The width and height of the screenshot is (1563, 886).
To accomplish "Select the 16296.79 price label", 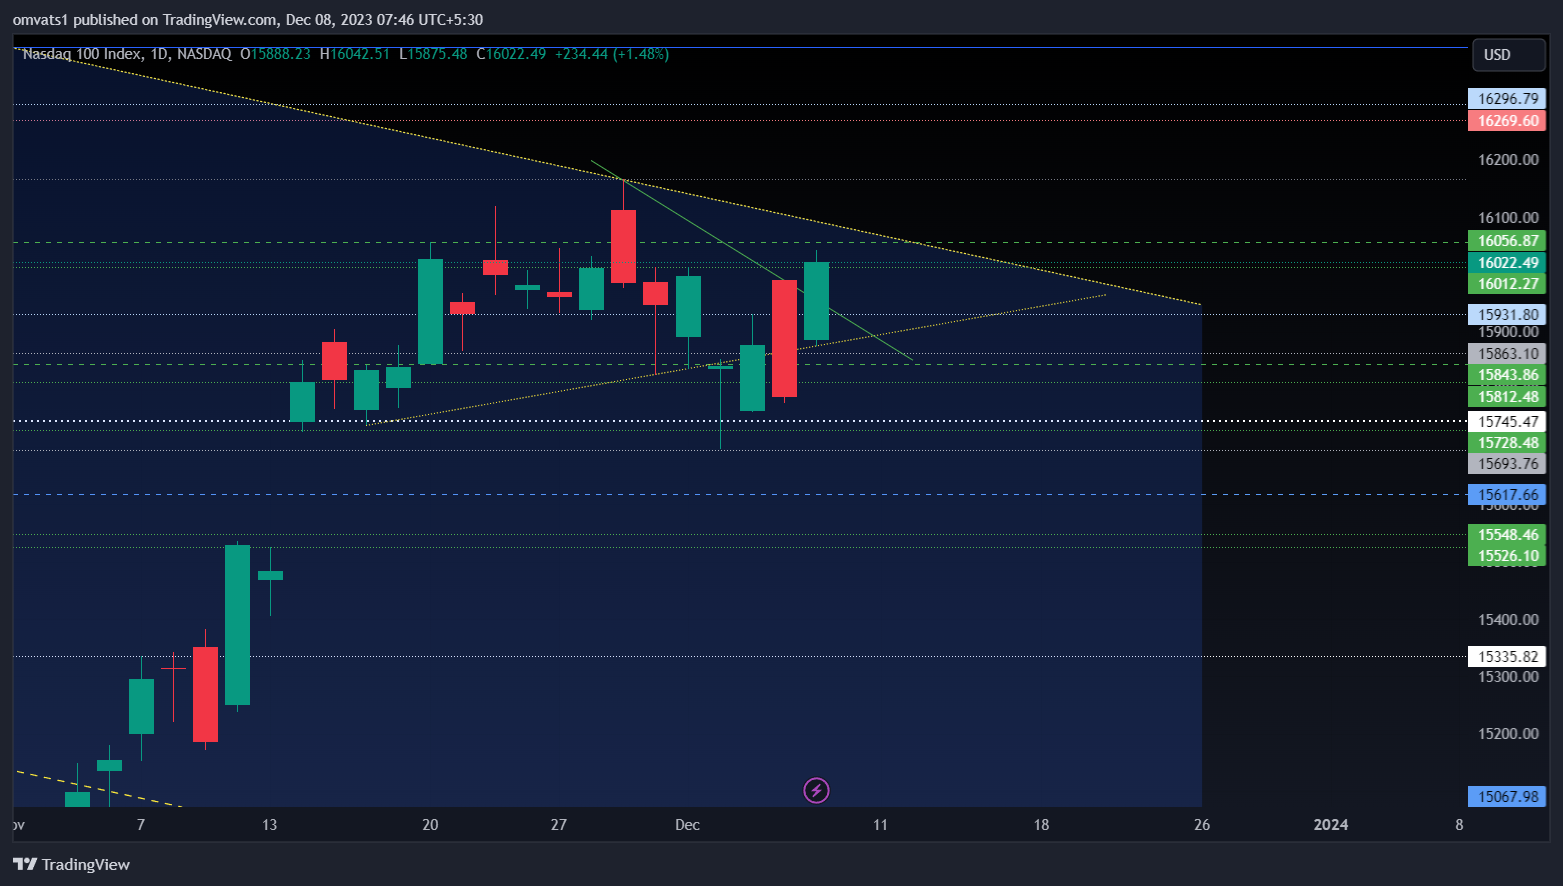I will [x=1507, y=99].
